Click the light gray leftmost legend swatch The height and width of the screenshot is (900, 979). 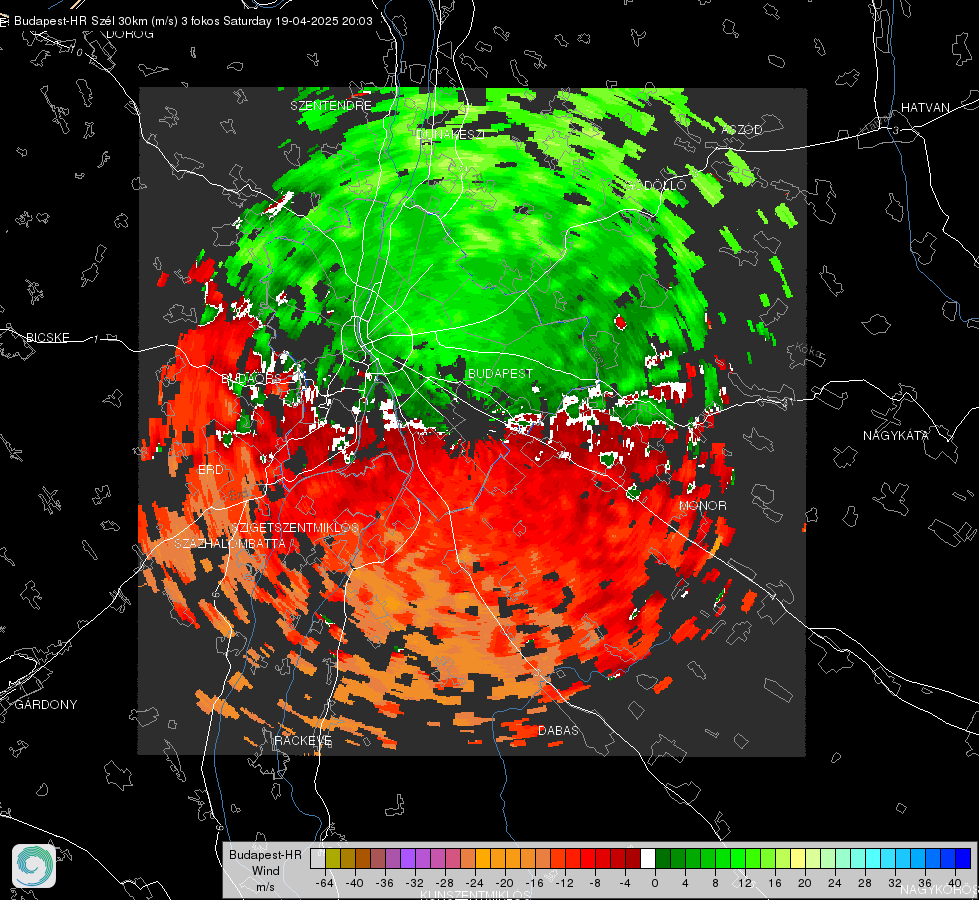pyautogui.click(x=318, y=858)
